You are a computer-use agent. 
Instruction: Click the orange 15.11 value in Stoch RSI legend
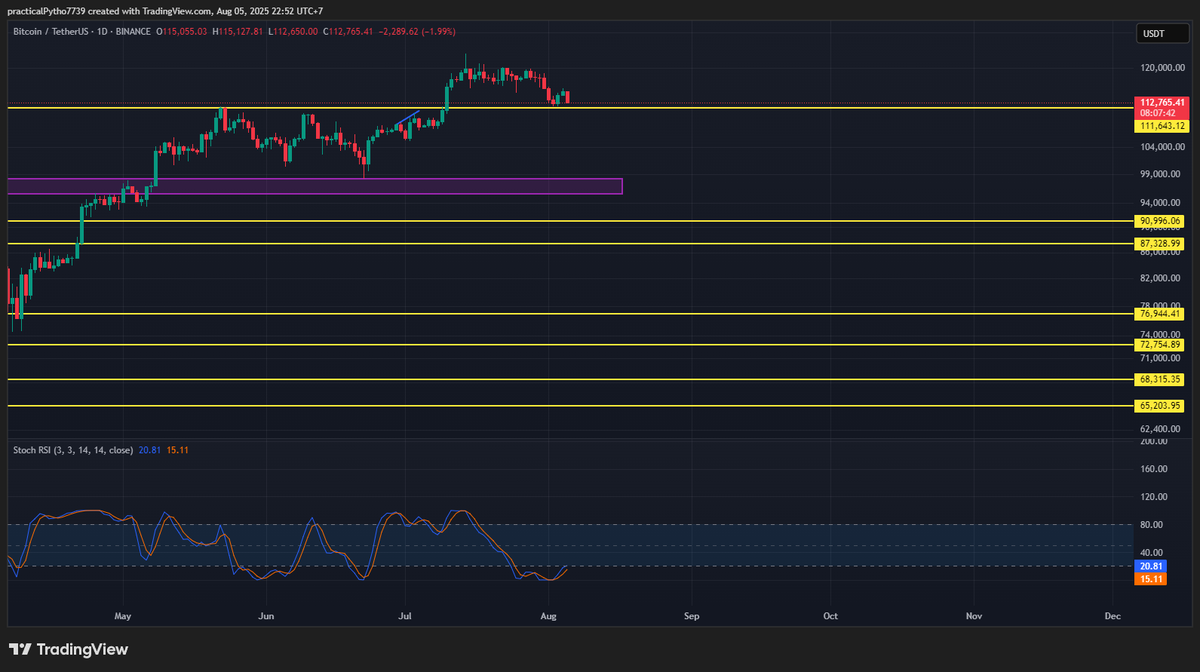point(177,450)
